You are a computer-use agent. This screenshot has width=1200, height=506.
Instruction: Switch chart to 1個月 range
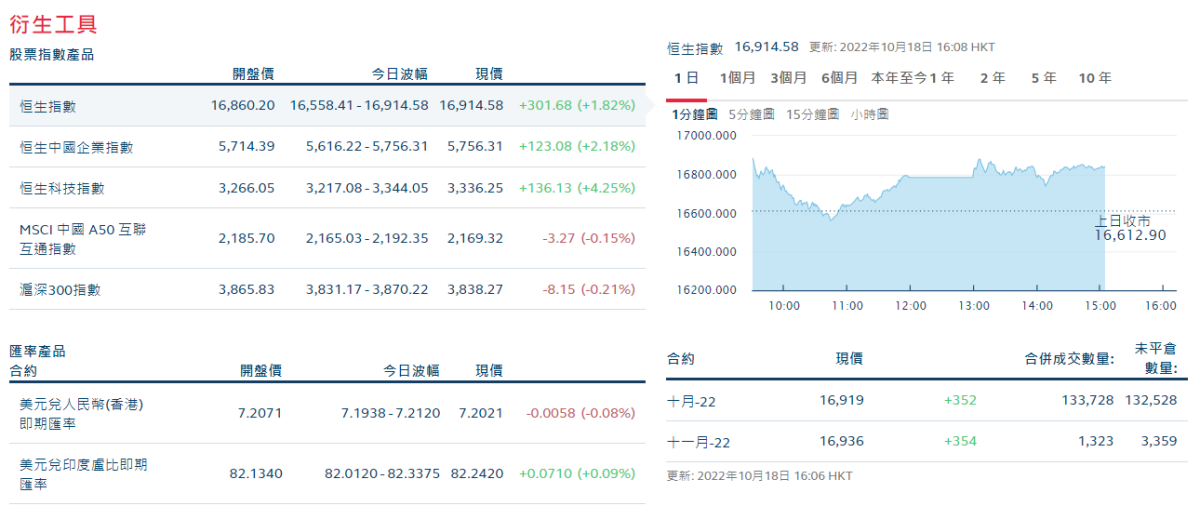737,78
